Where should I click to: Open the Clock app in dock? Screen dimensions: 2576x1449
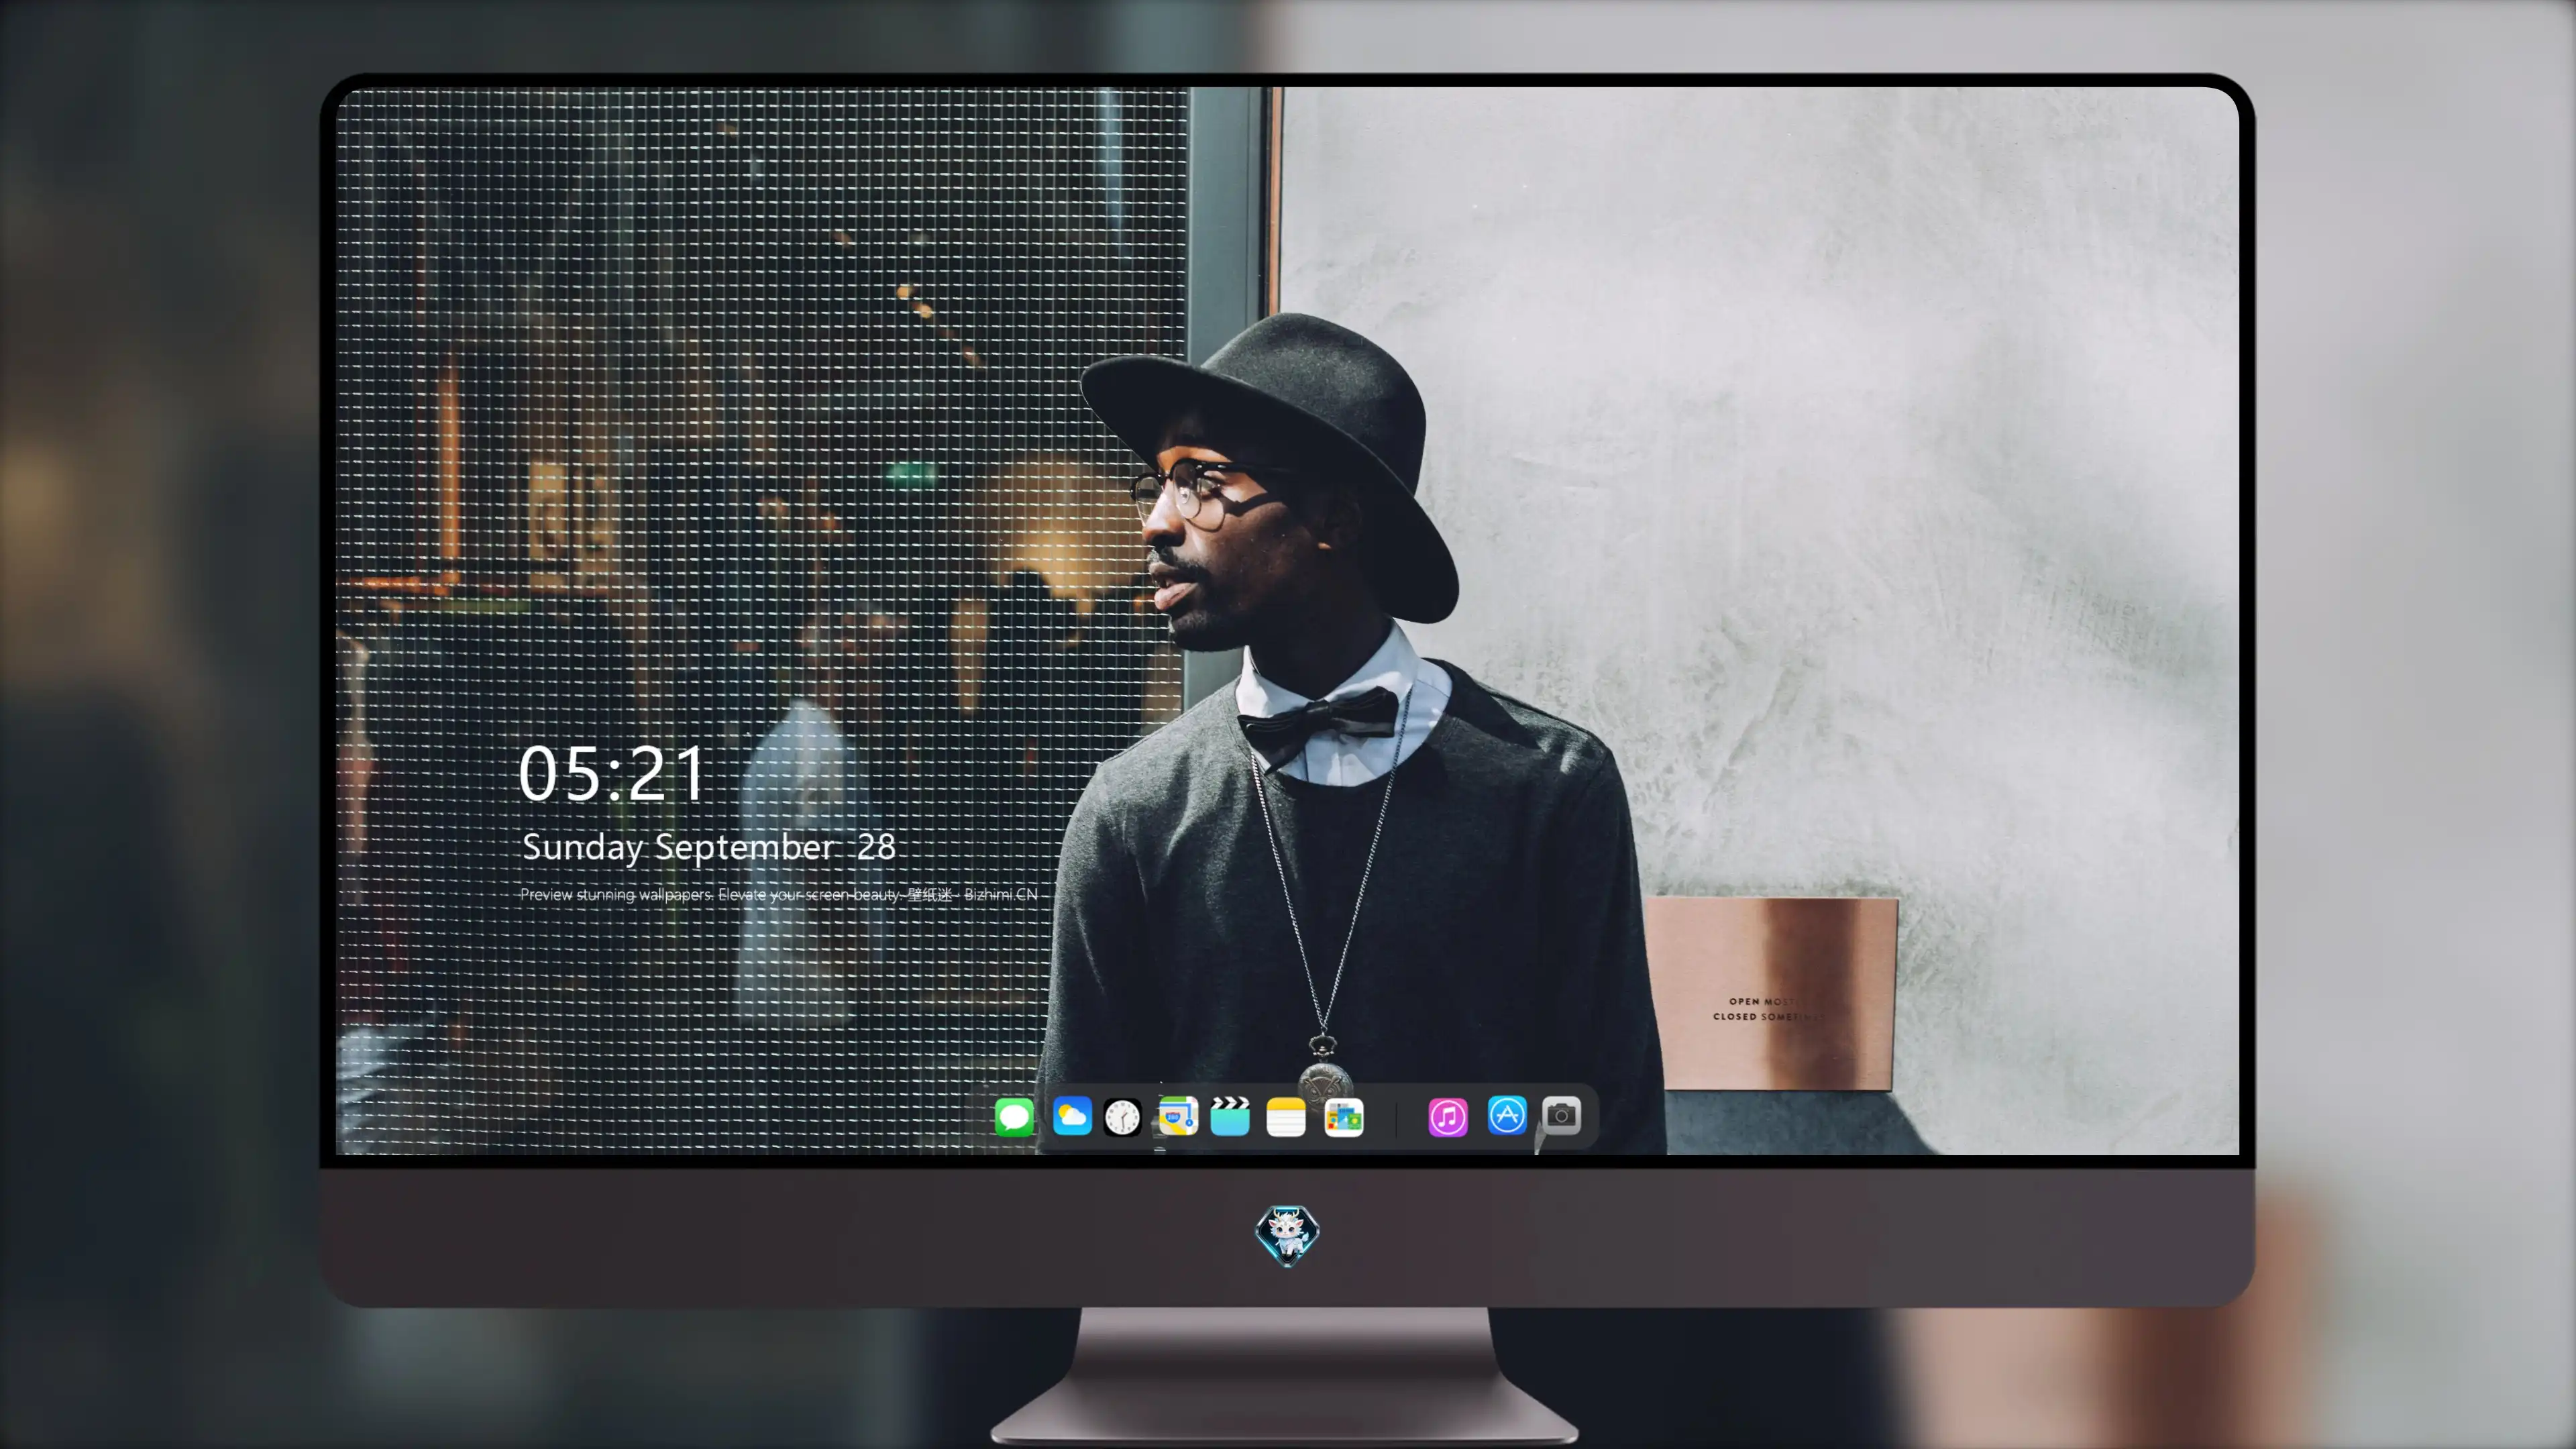[1122, 1117]
